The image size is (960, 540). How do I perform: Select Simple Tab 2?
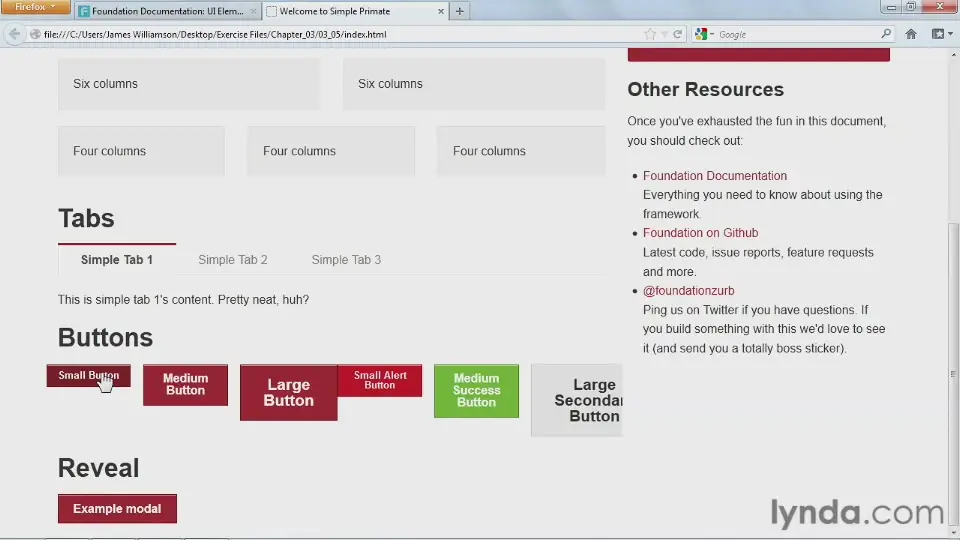pos(233,260)
